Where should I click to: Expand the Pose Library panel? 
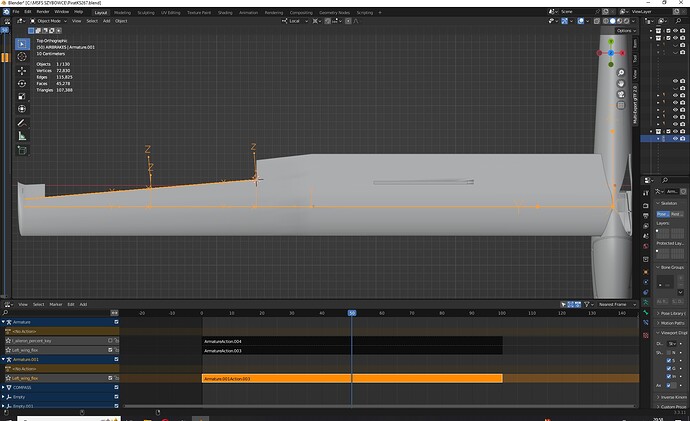[x=670, y=314]
